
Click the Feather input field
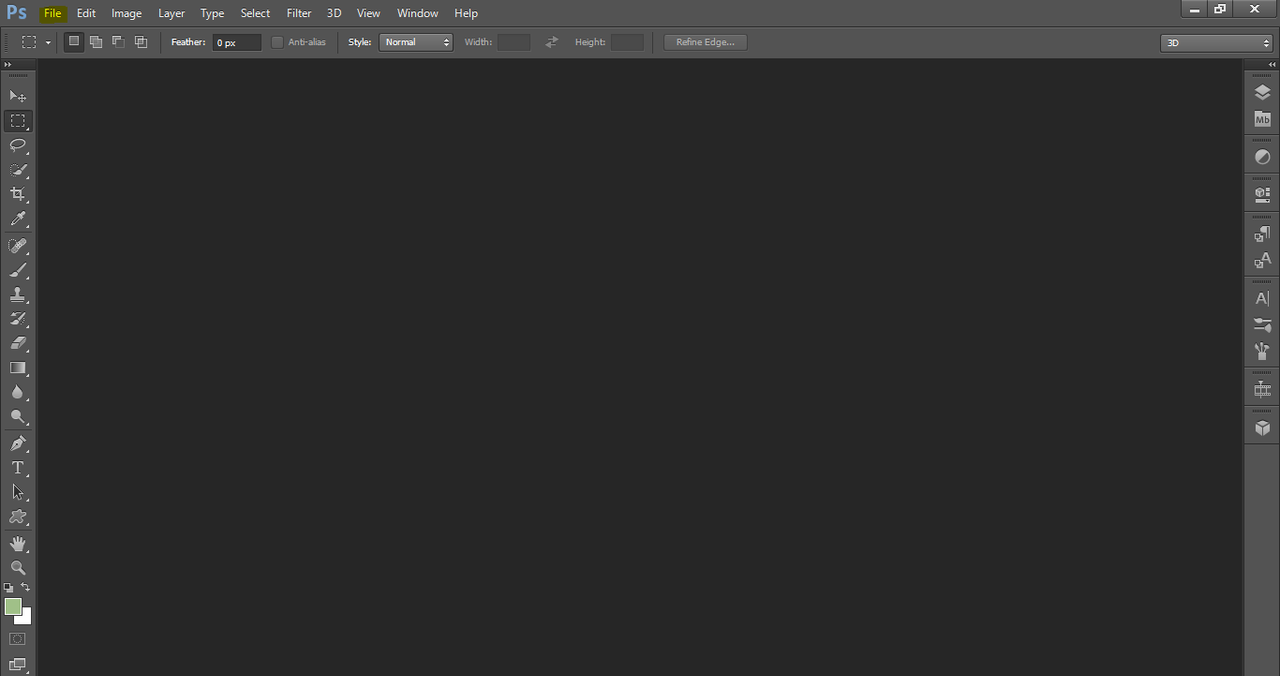coord(237,42)
